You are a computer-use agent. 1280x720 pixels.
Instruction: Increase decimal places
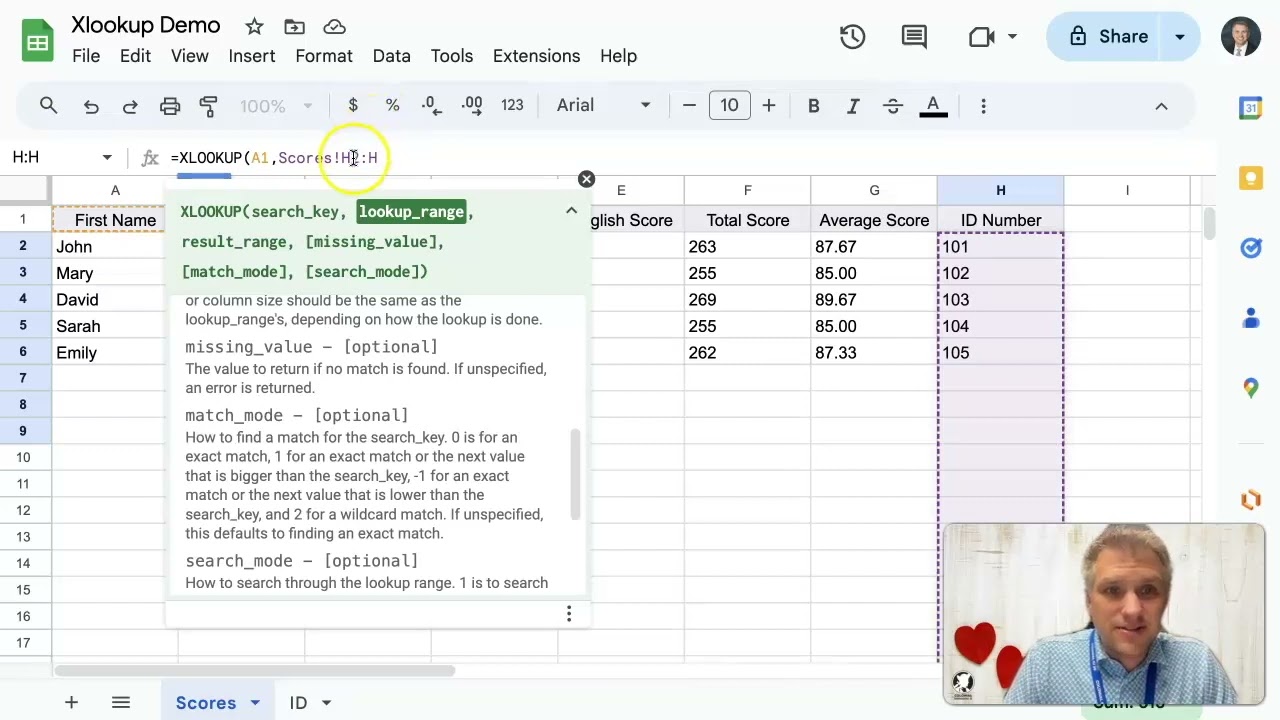(x=472, y=105)
